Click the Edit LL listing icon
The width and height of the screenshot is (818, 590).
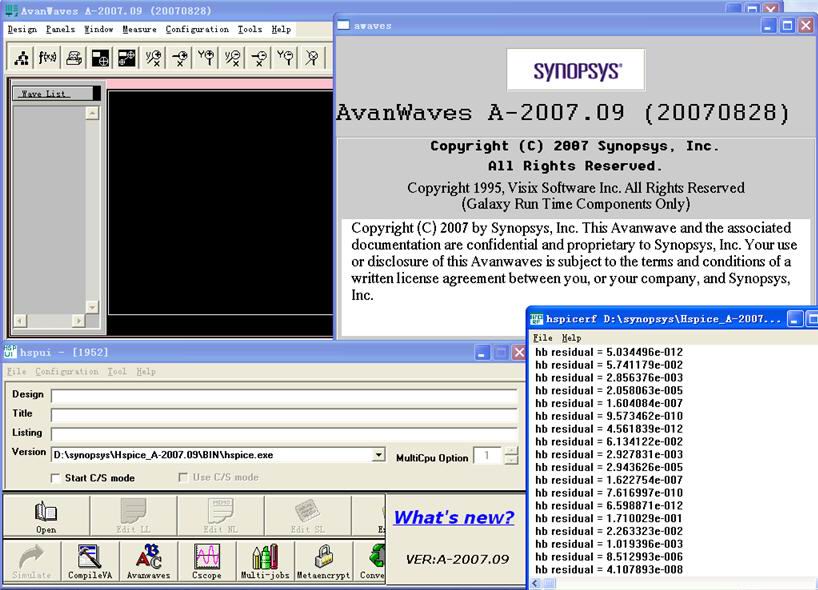pos(133,516)
